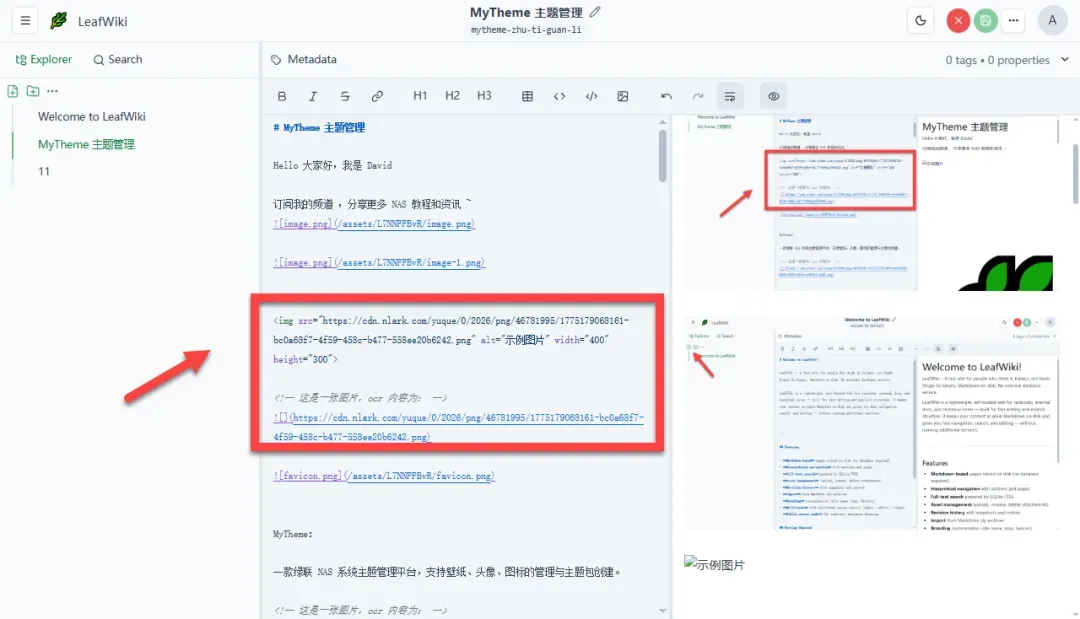The height and width of the screenshot is (619, 1080).
Task: Apply strikethrough formatting
Action: click(345, 96)
